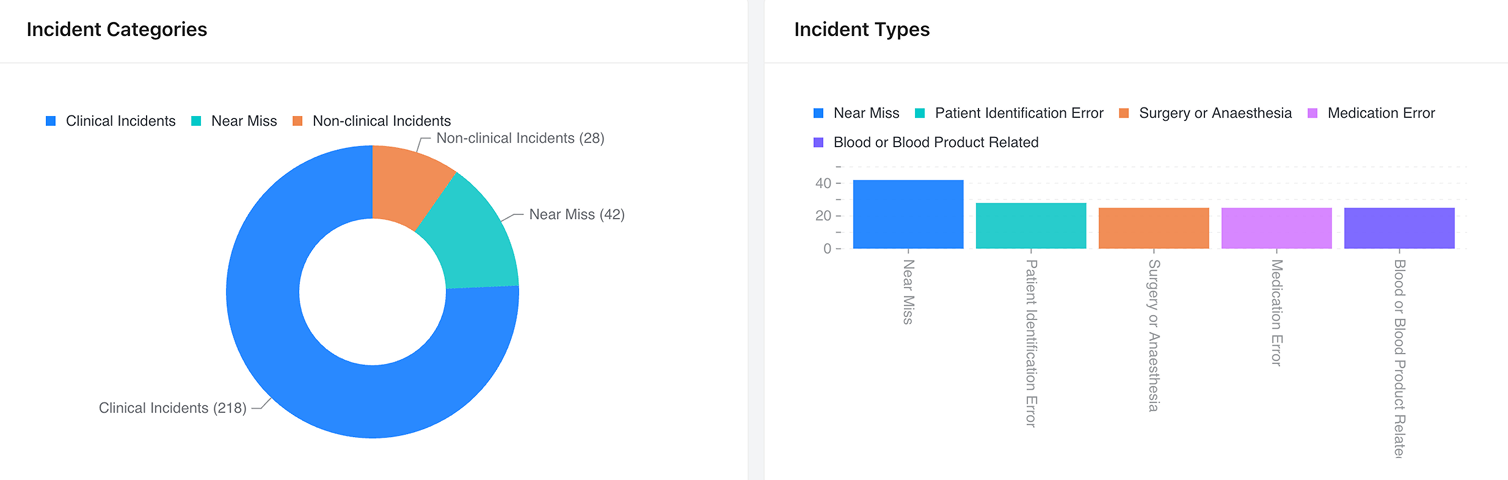Select the Non-clinical Incidents (28) label
This screenshot has width=1508, height=480.
coord(520,138)
